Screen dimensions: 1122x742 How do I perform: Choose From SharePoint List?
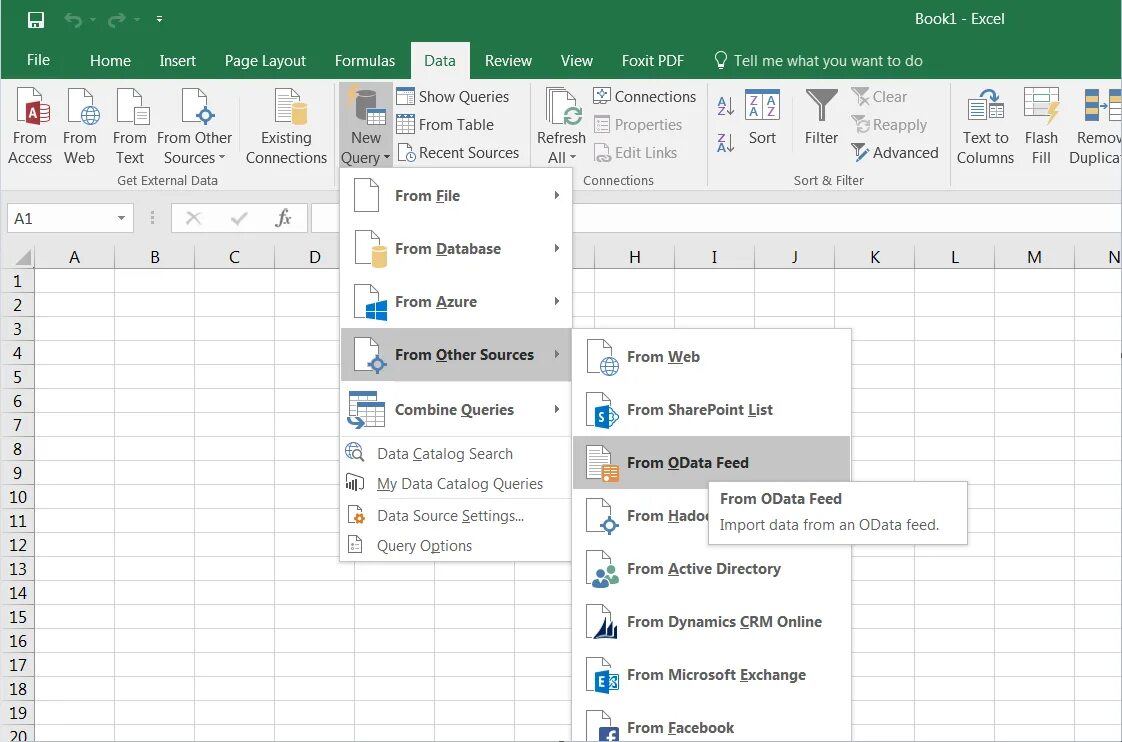pyautogui.click(x=712, y=409)
